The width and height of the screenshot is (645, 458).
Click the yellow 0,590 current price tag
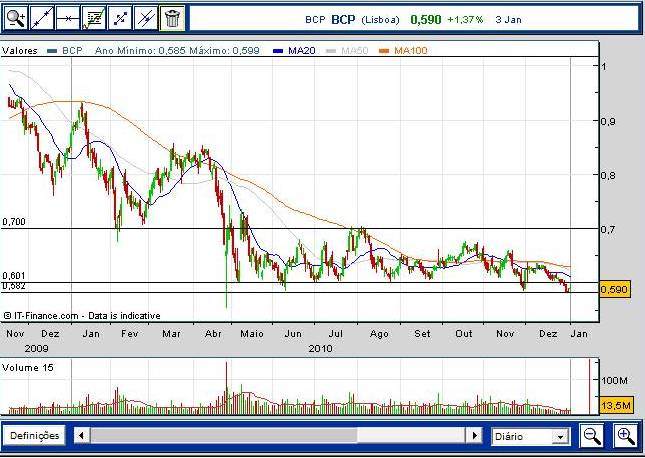[x=615, y=289]
